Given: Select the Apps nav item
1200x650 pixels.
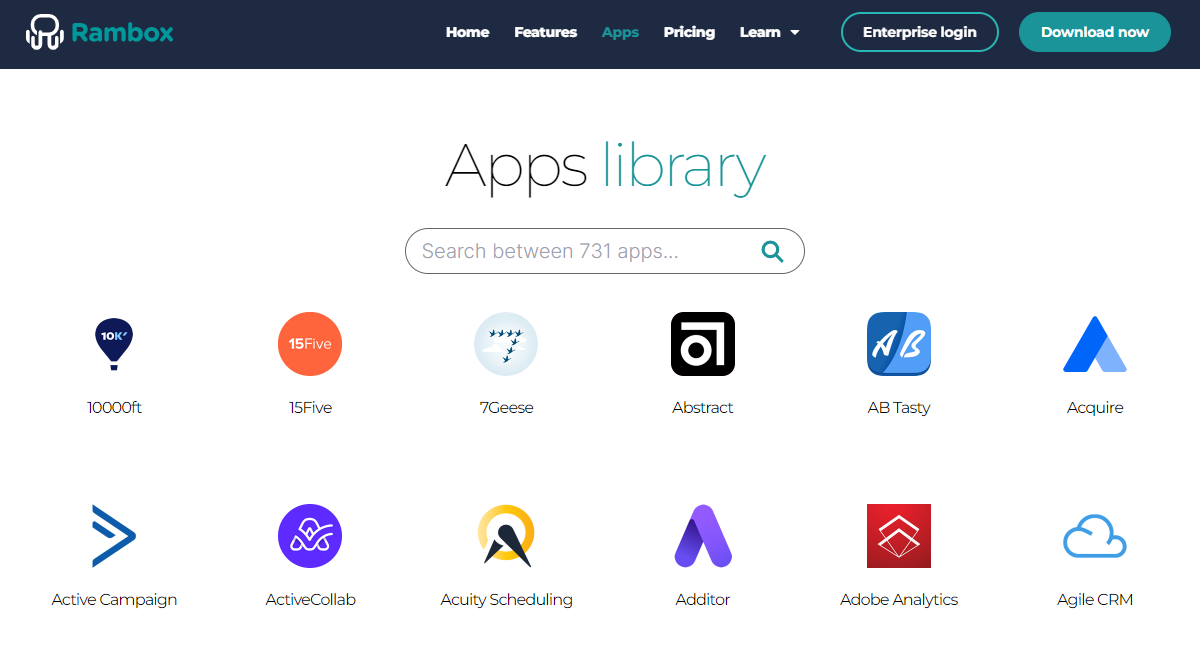Looking at the screenshot, I should point(620,32).
